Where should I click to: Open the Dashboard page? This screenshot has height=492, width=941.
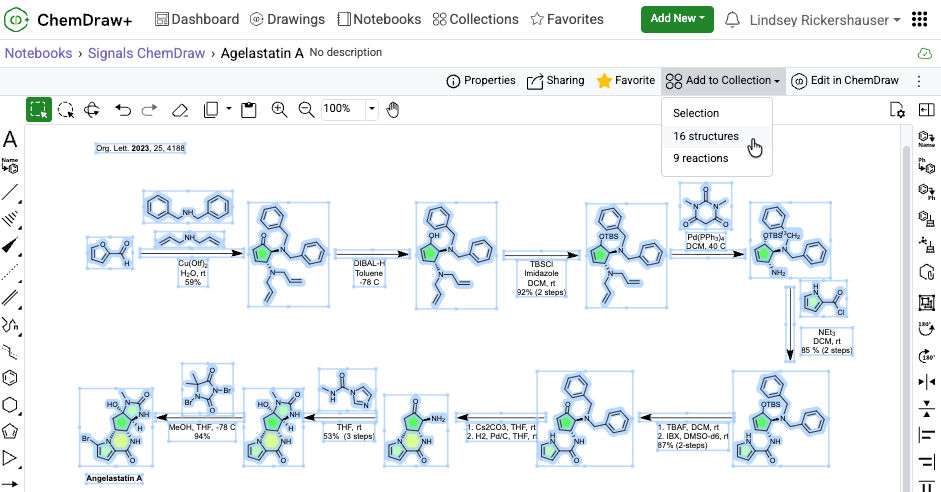coord(197,19)
